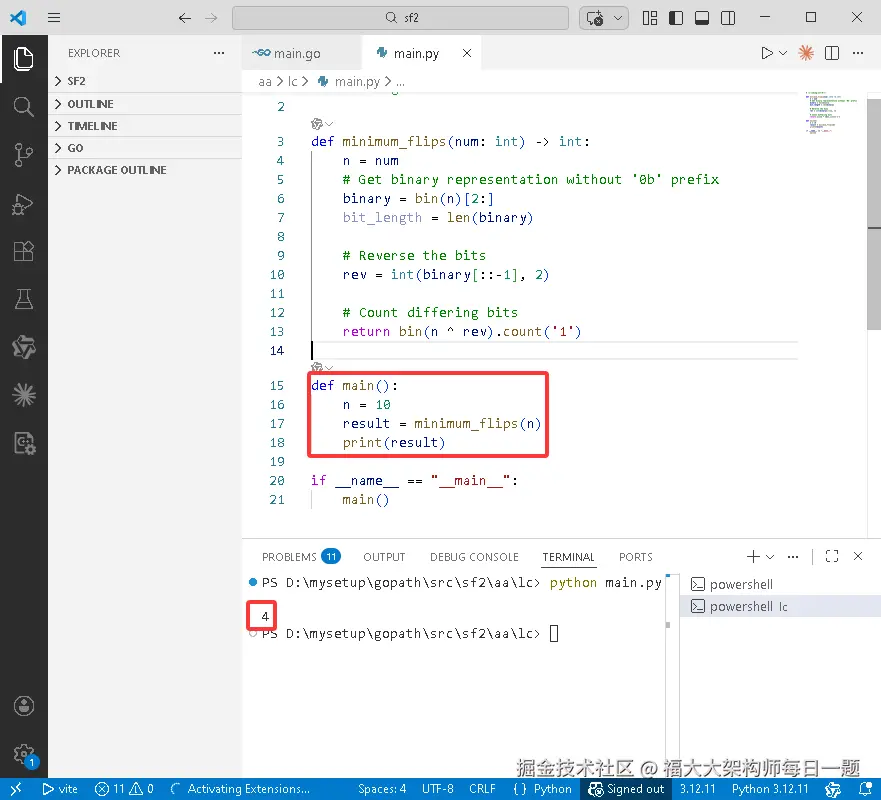This screenshot has width=881, height=800.
Task: Select Python 3.12.11 interpreter in status bar
Action: click(x=770, y=789)
